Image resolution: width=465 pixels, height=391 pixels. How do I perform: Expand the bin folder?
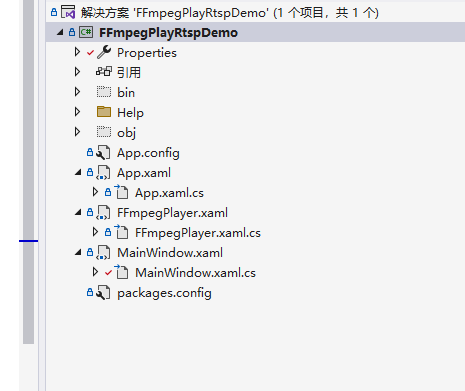(x=77, y=92)
